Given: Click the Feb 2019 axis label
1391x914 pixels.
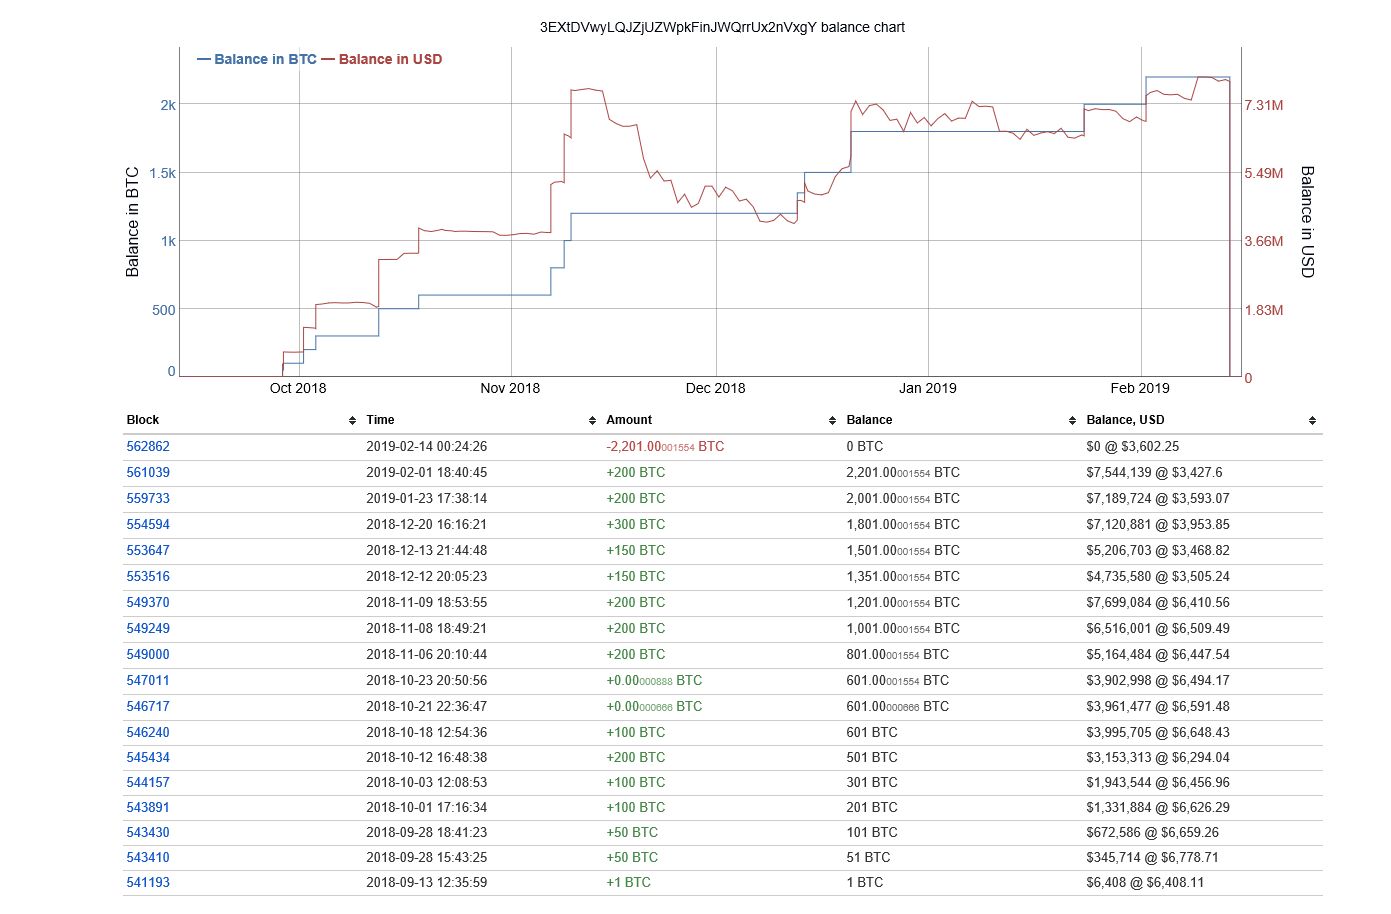Looking at the screenshot, I should click(1140, 388).
